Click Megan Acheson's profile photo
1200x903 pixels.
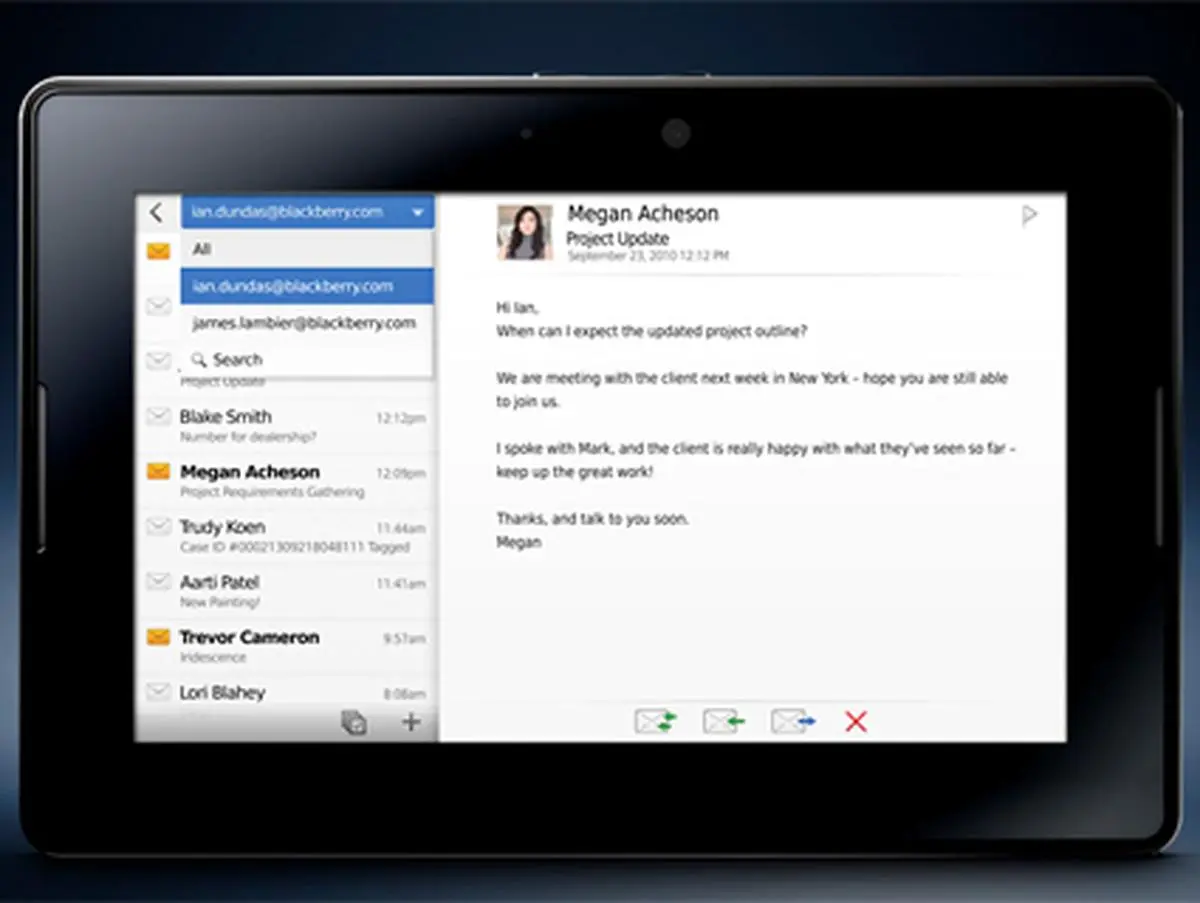[524, 232]
